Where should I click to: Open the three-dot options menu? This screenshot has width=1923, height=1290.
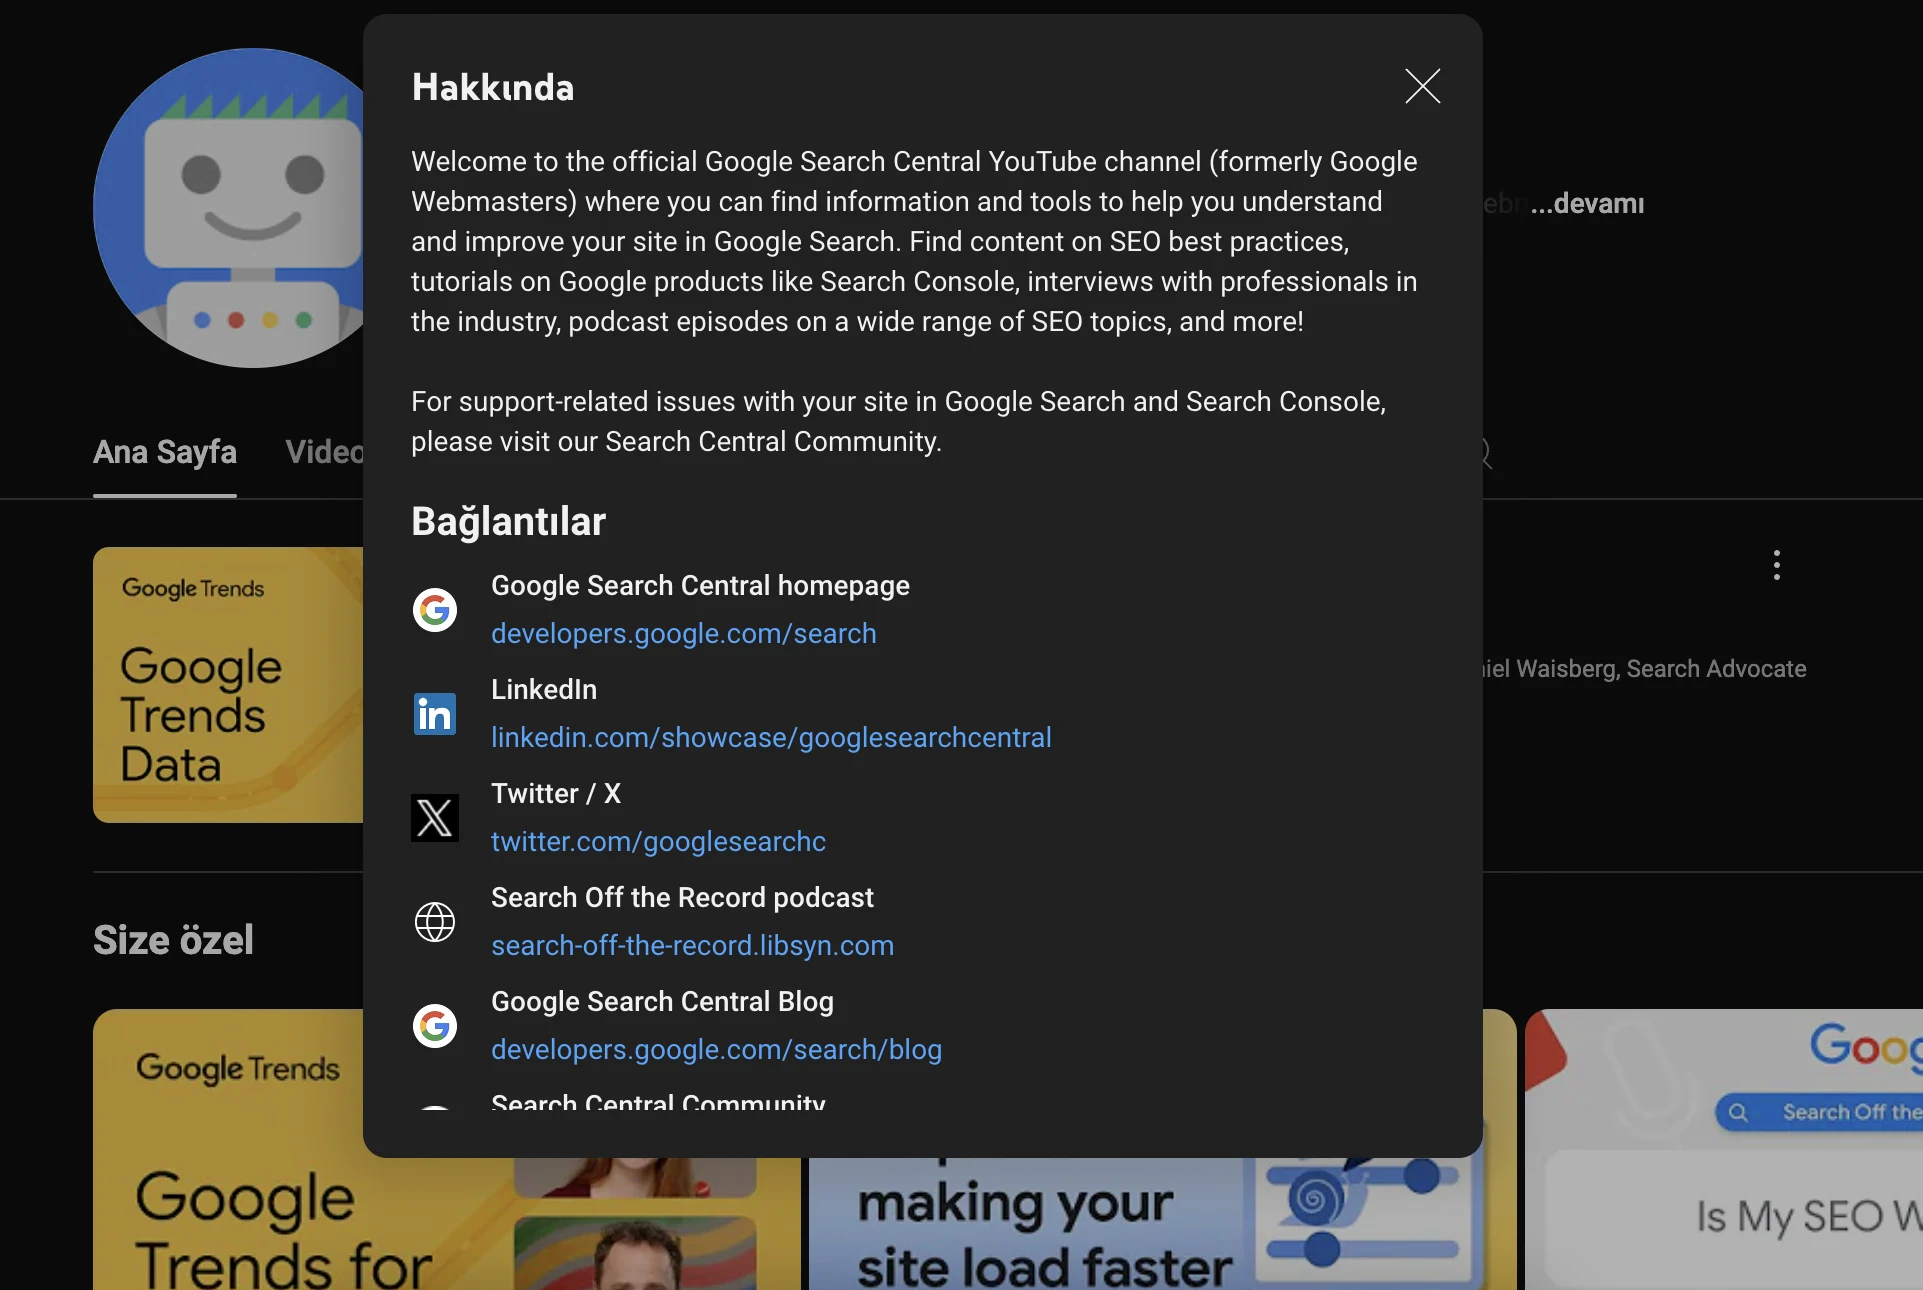1776,565
